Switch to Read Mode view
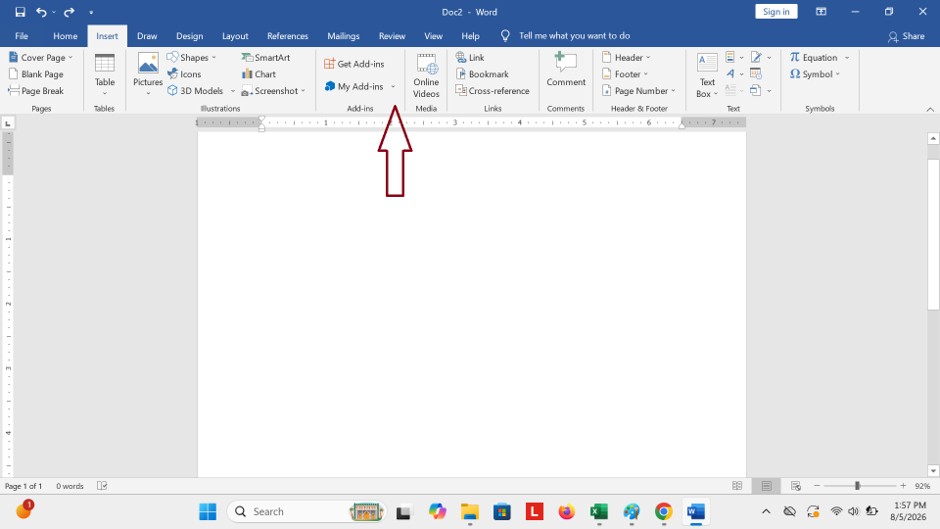 tap(737, 486)
